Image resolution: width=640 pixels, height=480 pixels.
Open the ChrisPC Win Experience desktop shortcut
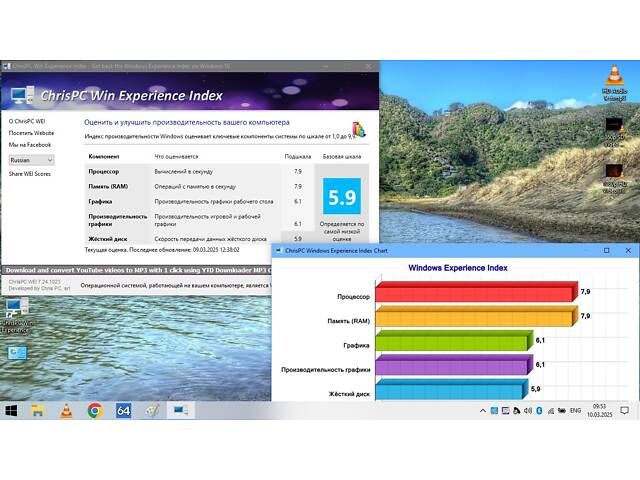[16, 315]
